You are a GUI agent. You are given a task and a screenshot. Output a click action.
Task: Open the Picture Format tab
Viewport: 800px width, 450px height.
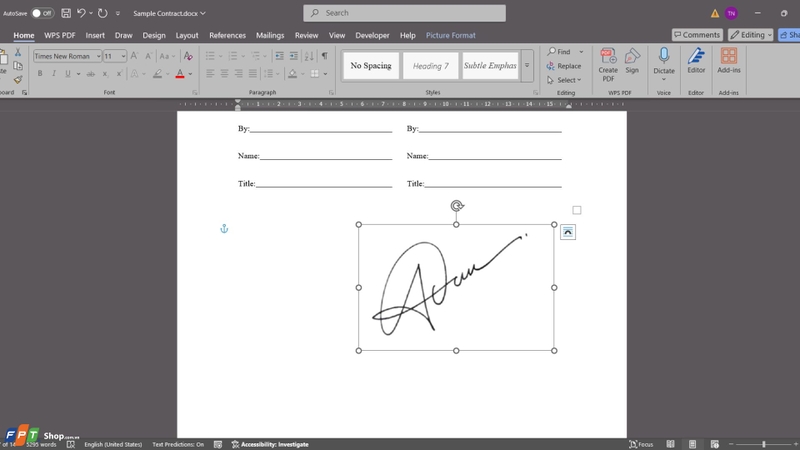point(451,35)
